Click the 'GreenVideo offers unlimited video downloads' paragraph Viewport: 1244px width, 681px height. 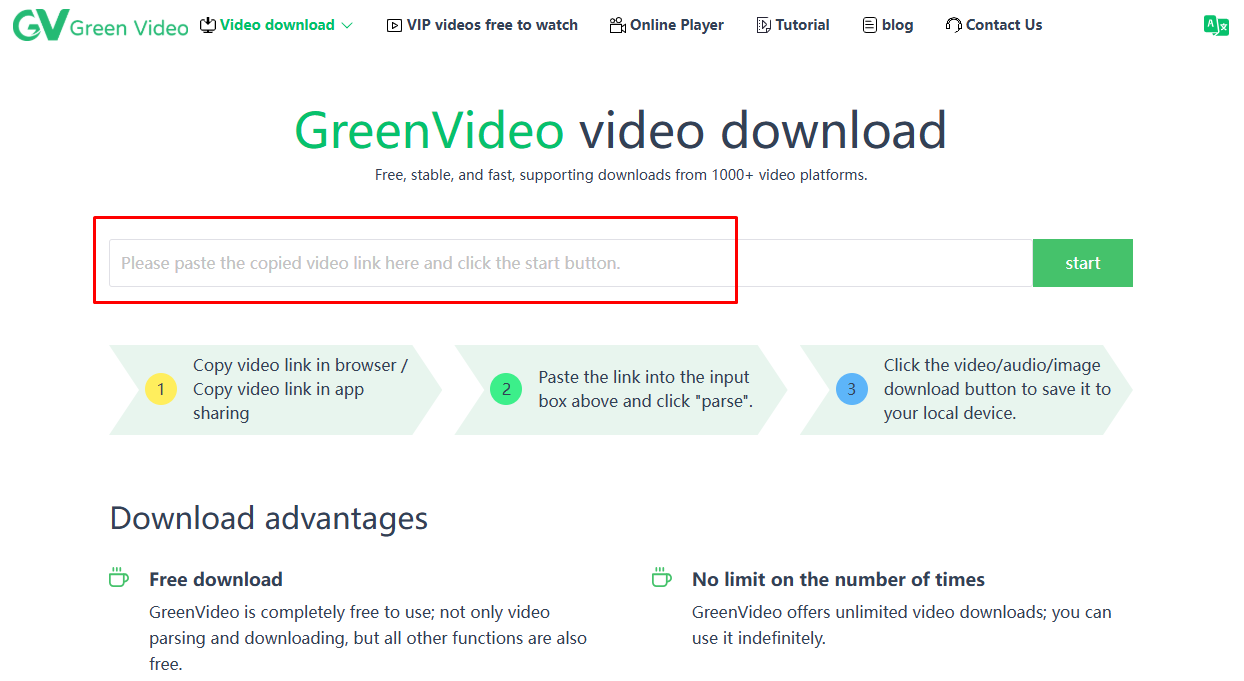coord(902,625)
